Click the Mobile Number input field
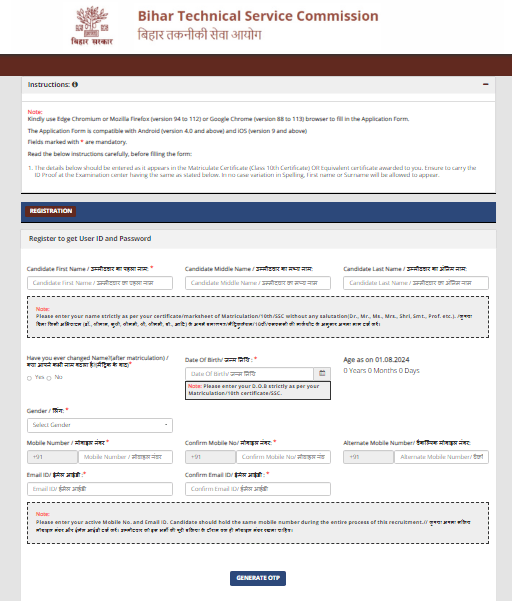512x601 pixels. pyautogui.click(x=125, y=457)
